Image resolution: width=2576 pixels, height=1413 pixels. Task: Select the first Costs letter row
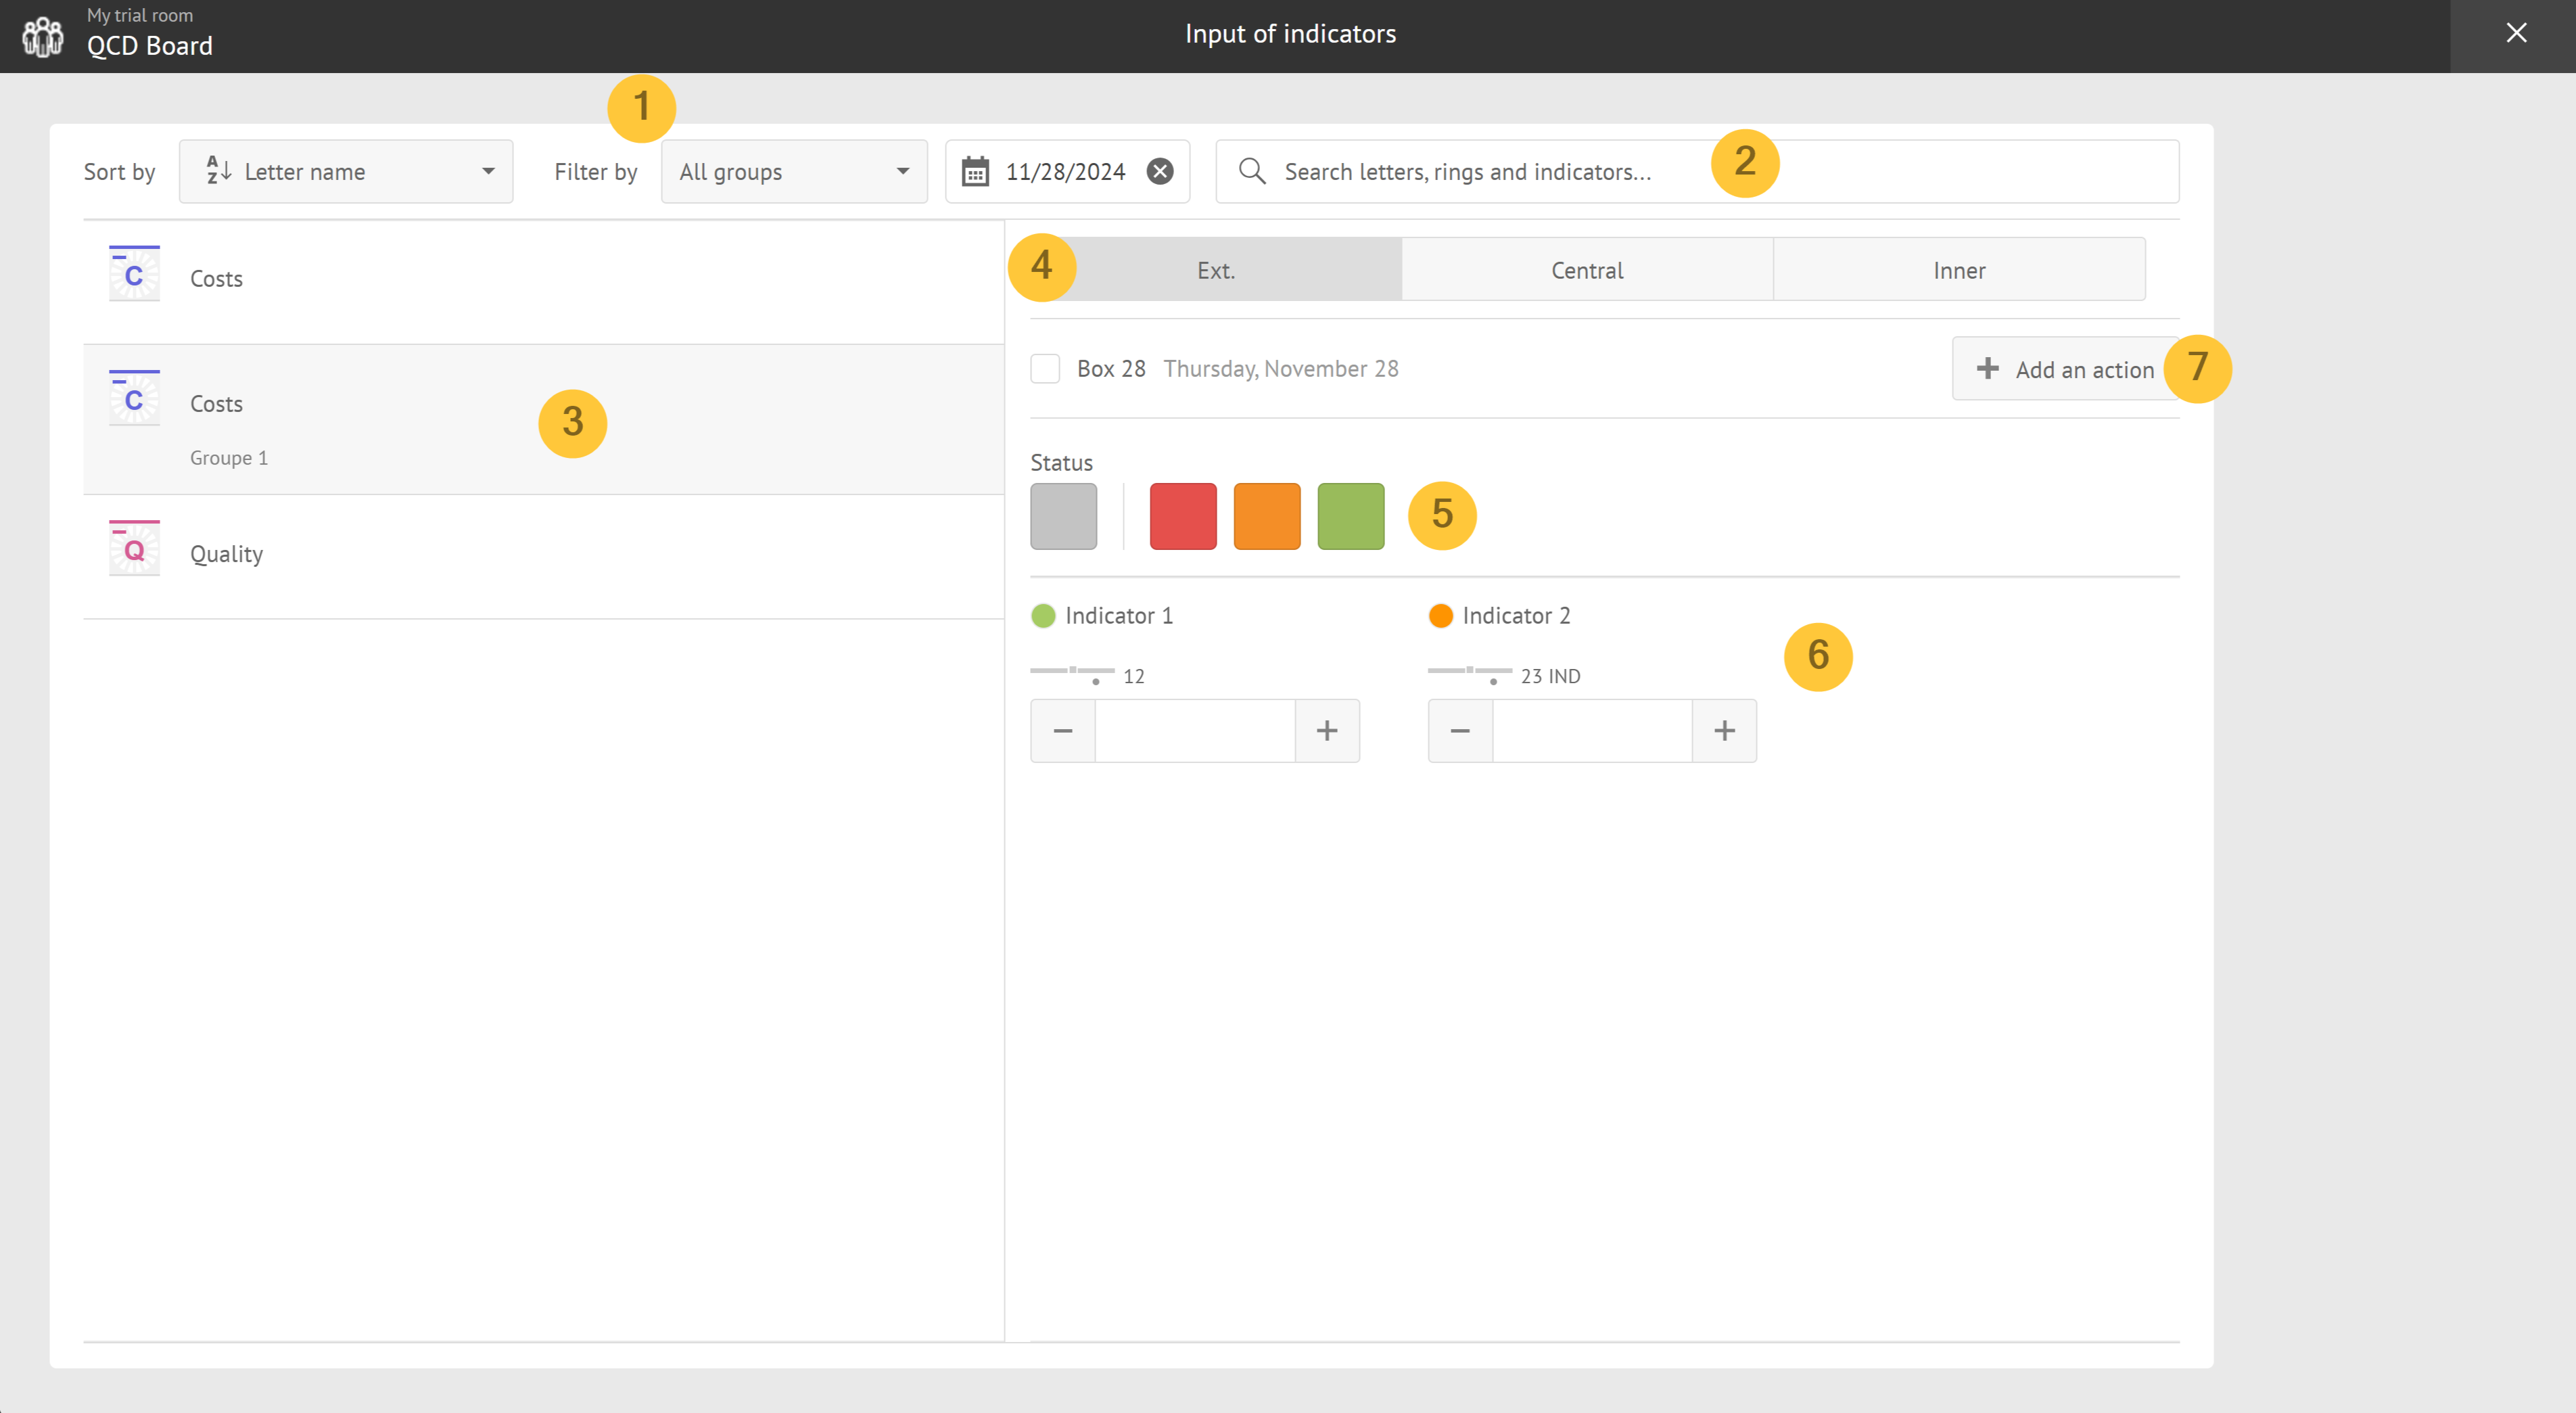point(544,282)
